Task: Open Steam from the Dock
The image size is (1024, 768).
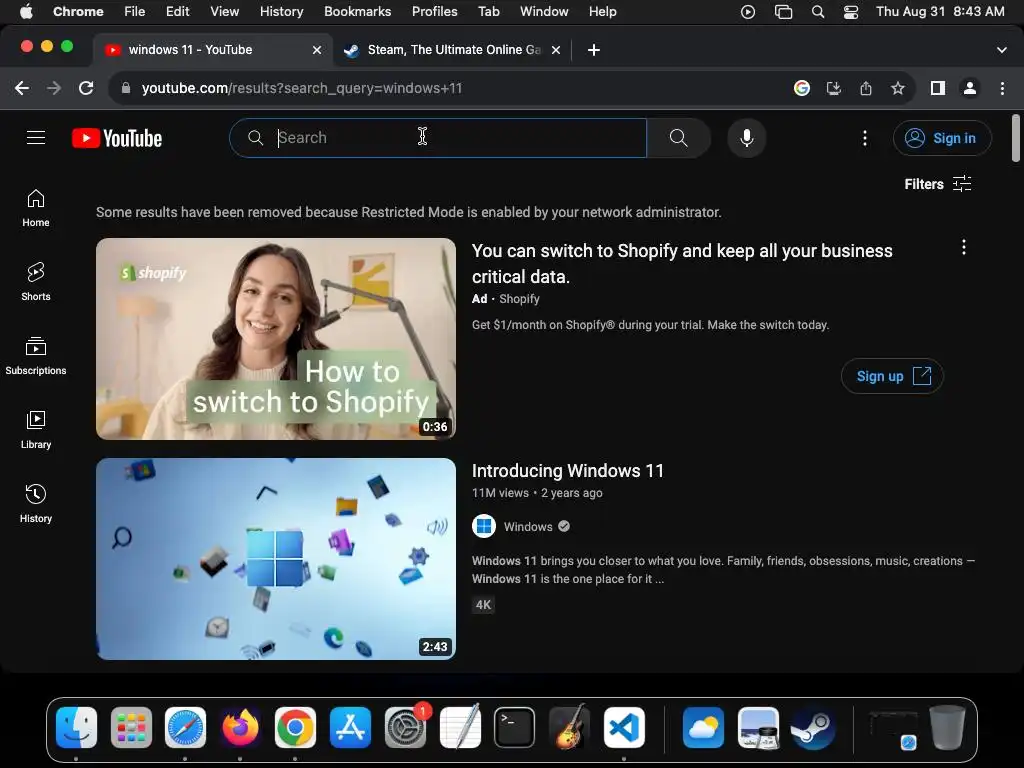Action: 813,727
